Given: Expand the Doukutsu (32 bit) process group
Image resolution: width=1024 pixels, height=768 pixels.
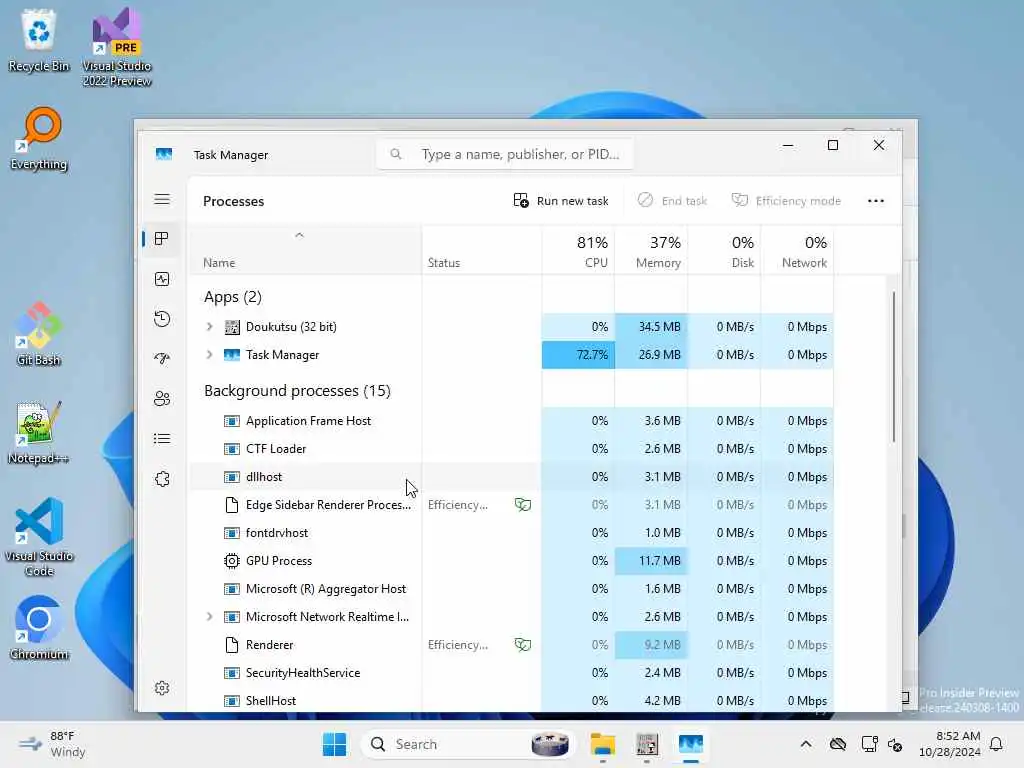Looking at the screenshot, I should pyautogui.click(x=209, y=326).
